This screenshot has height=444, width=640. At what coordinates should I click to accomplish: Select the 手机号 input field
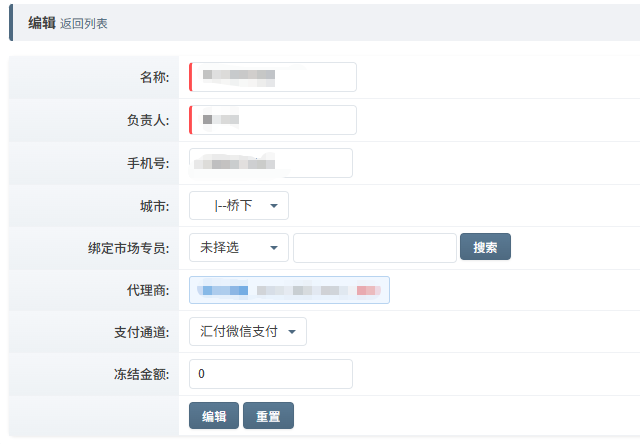click(x=270, y=163)
